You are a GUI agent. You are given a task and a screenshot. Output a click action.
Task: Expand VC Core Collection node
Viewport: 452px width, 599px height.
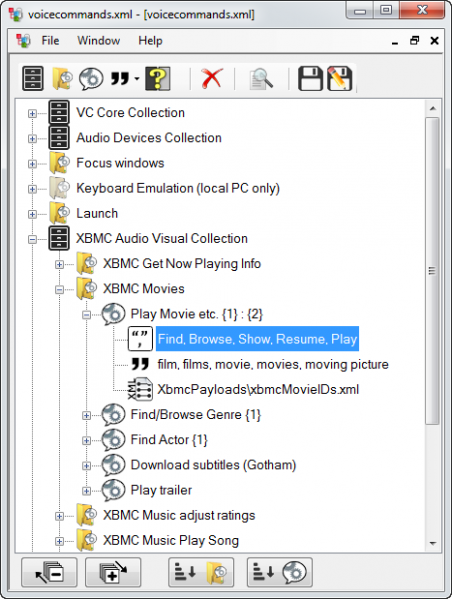click(32, 113)
